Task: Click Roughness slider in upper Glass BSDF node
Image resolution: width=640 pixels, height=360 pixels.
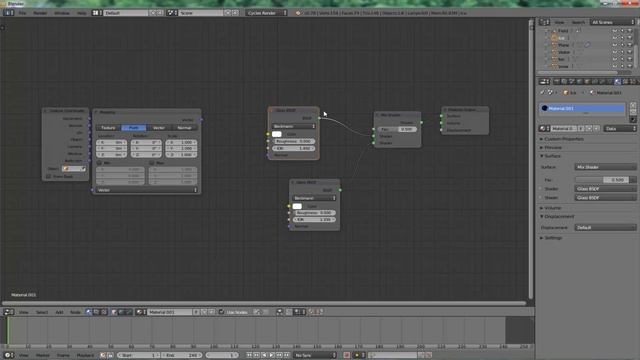Action: pos(293,141)
